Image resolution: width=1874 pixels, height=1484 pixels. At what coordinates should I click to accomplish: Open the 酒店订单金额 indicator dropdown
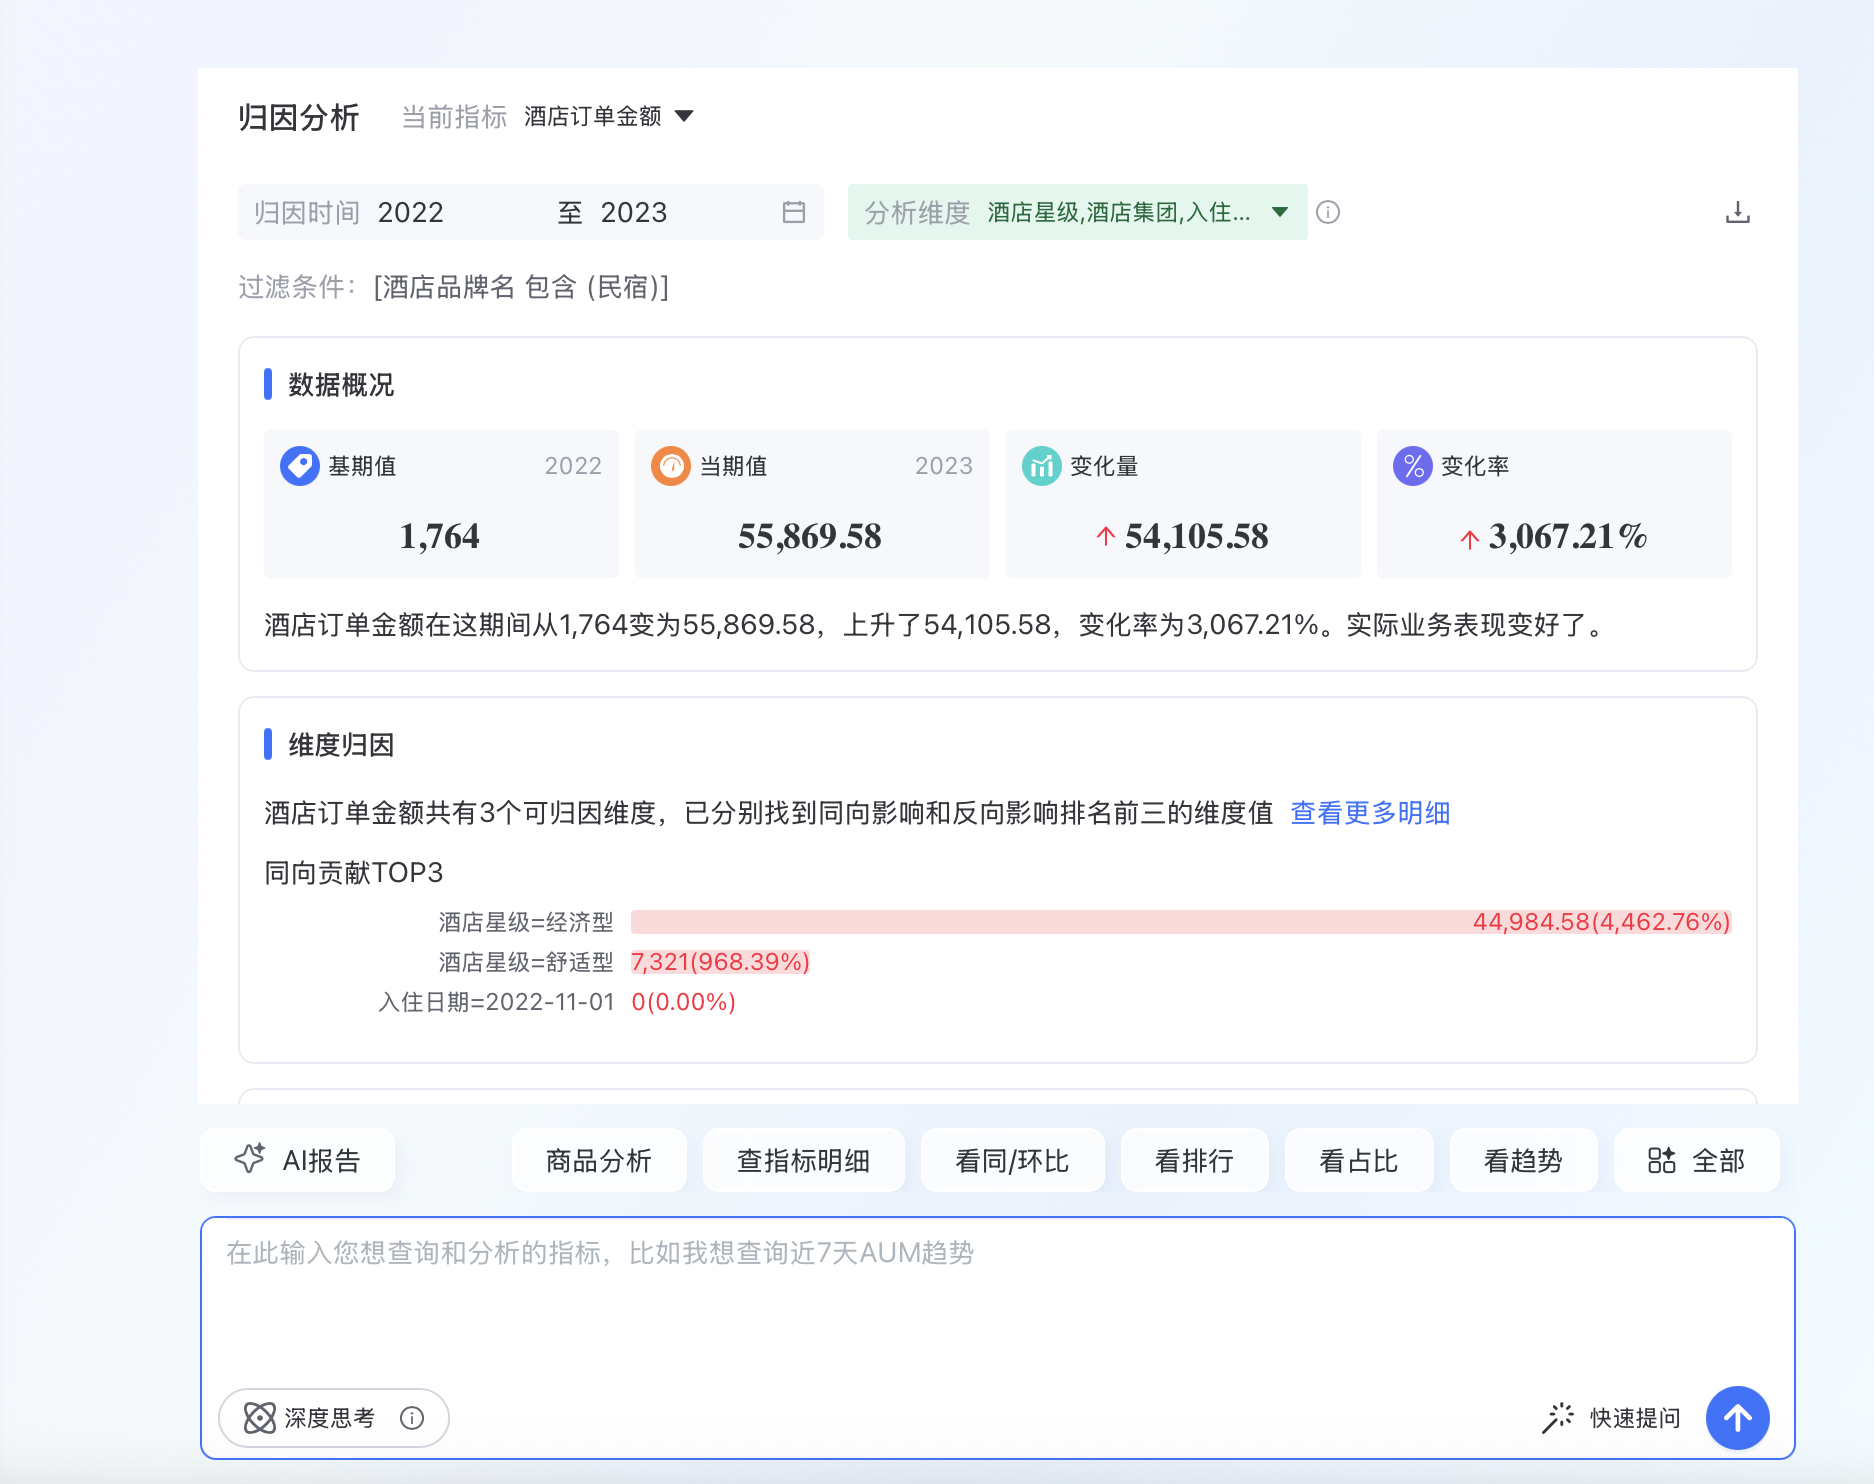[x=608, y=117]
